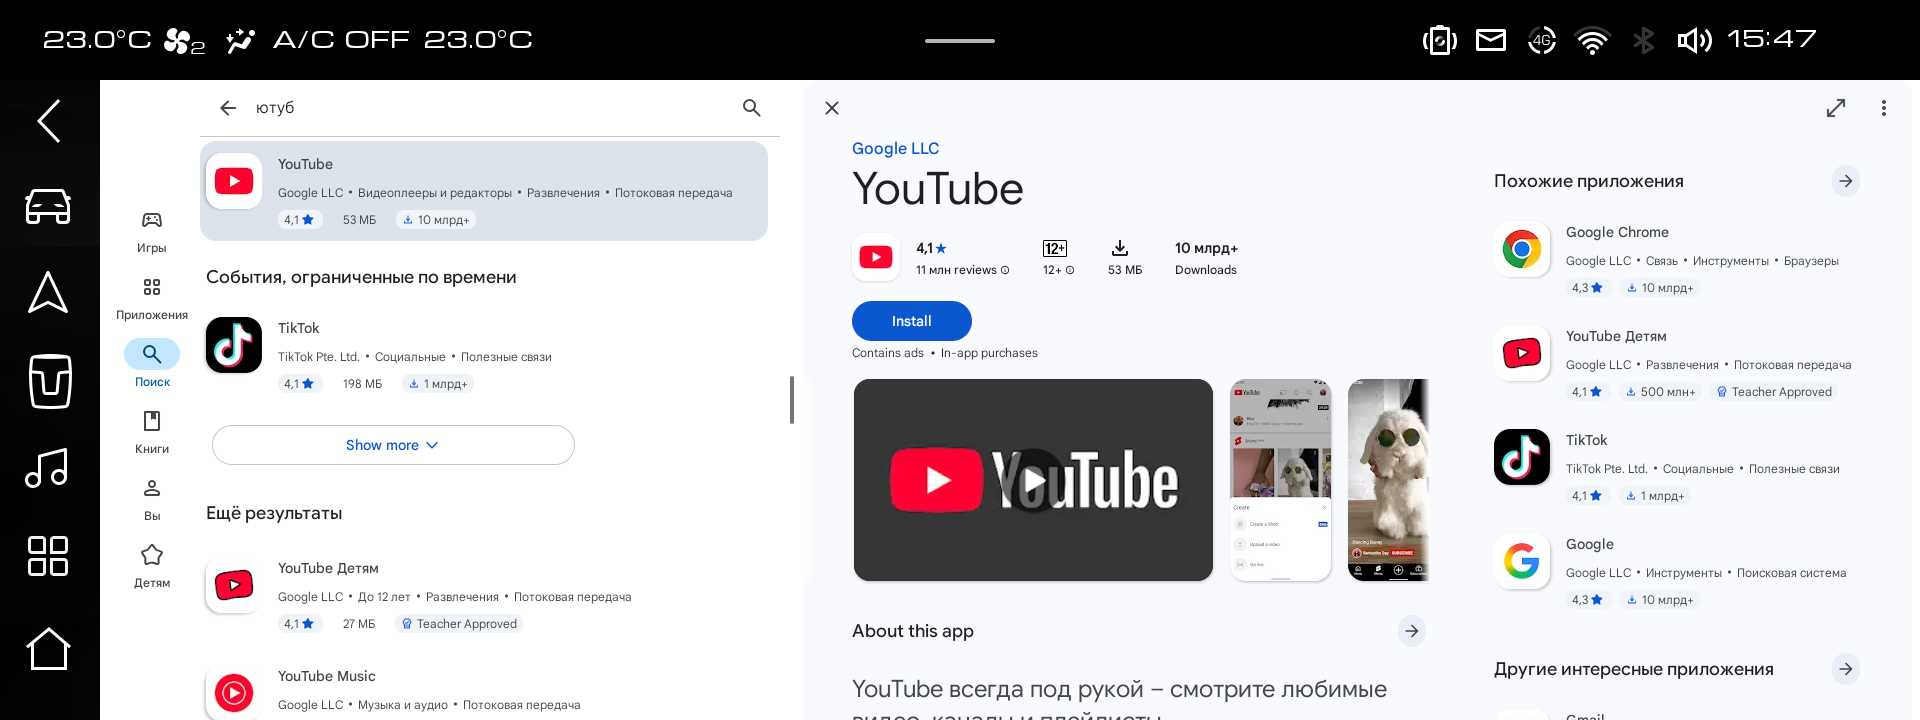Open the TikTok search result
The width and height of the screenshot is (1920, 720).
484,355
